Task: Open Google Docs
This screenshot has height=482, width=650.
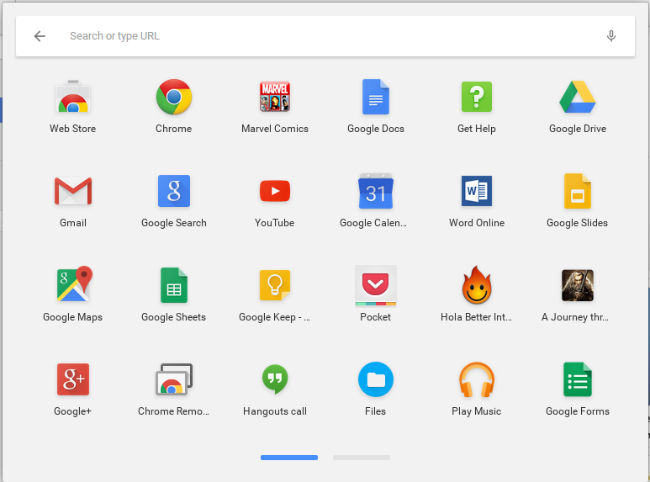Action: point(376,97)
